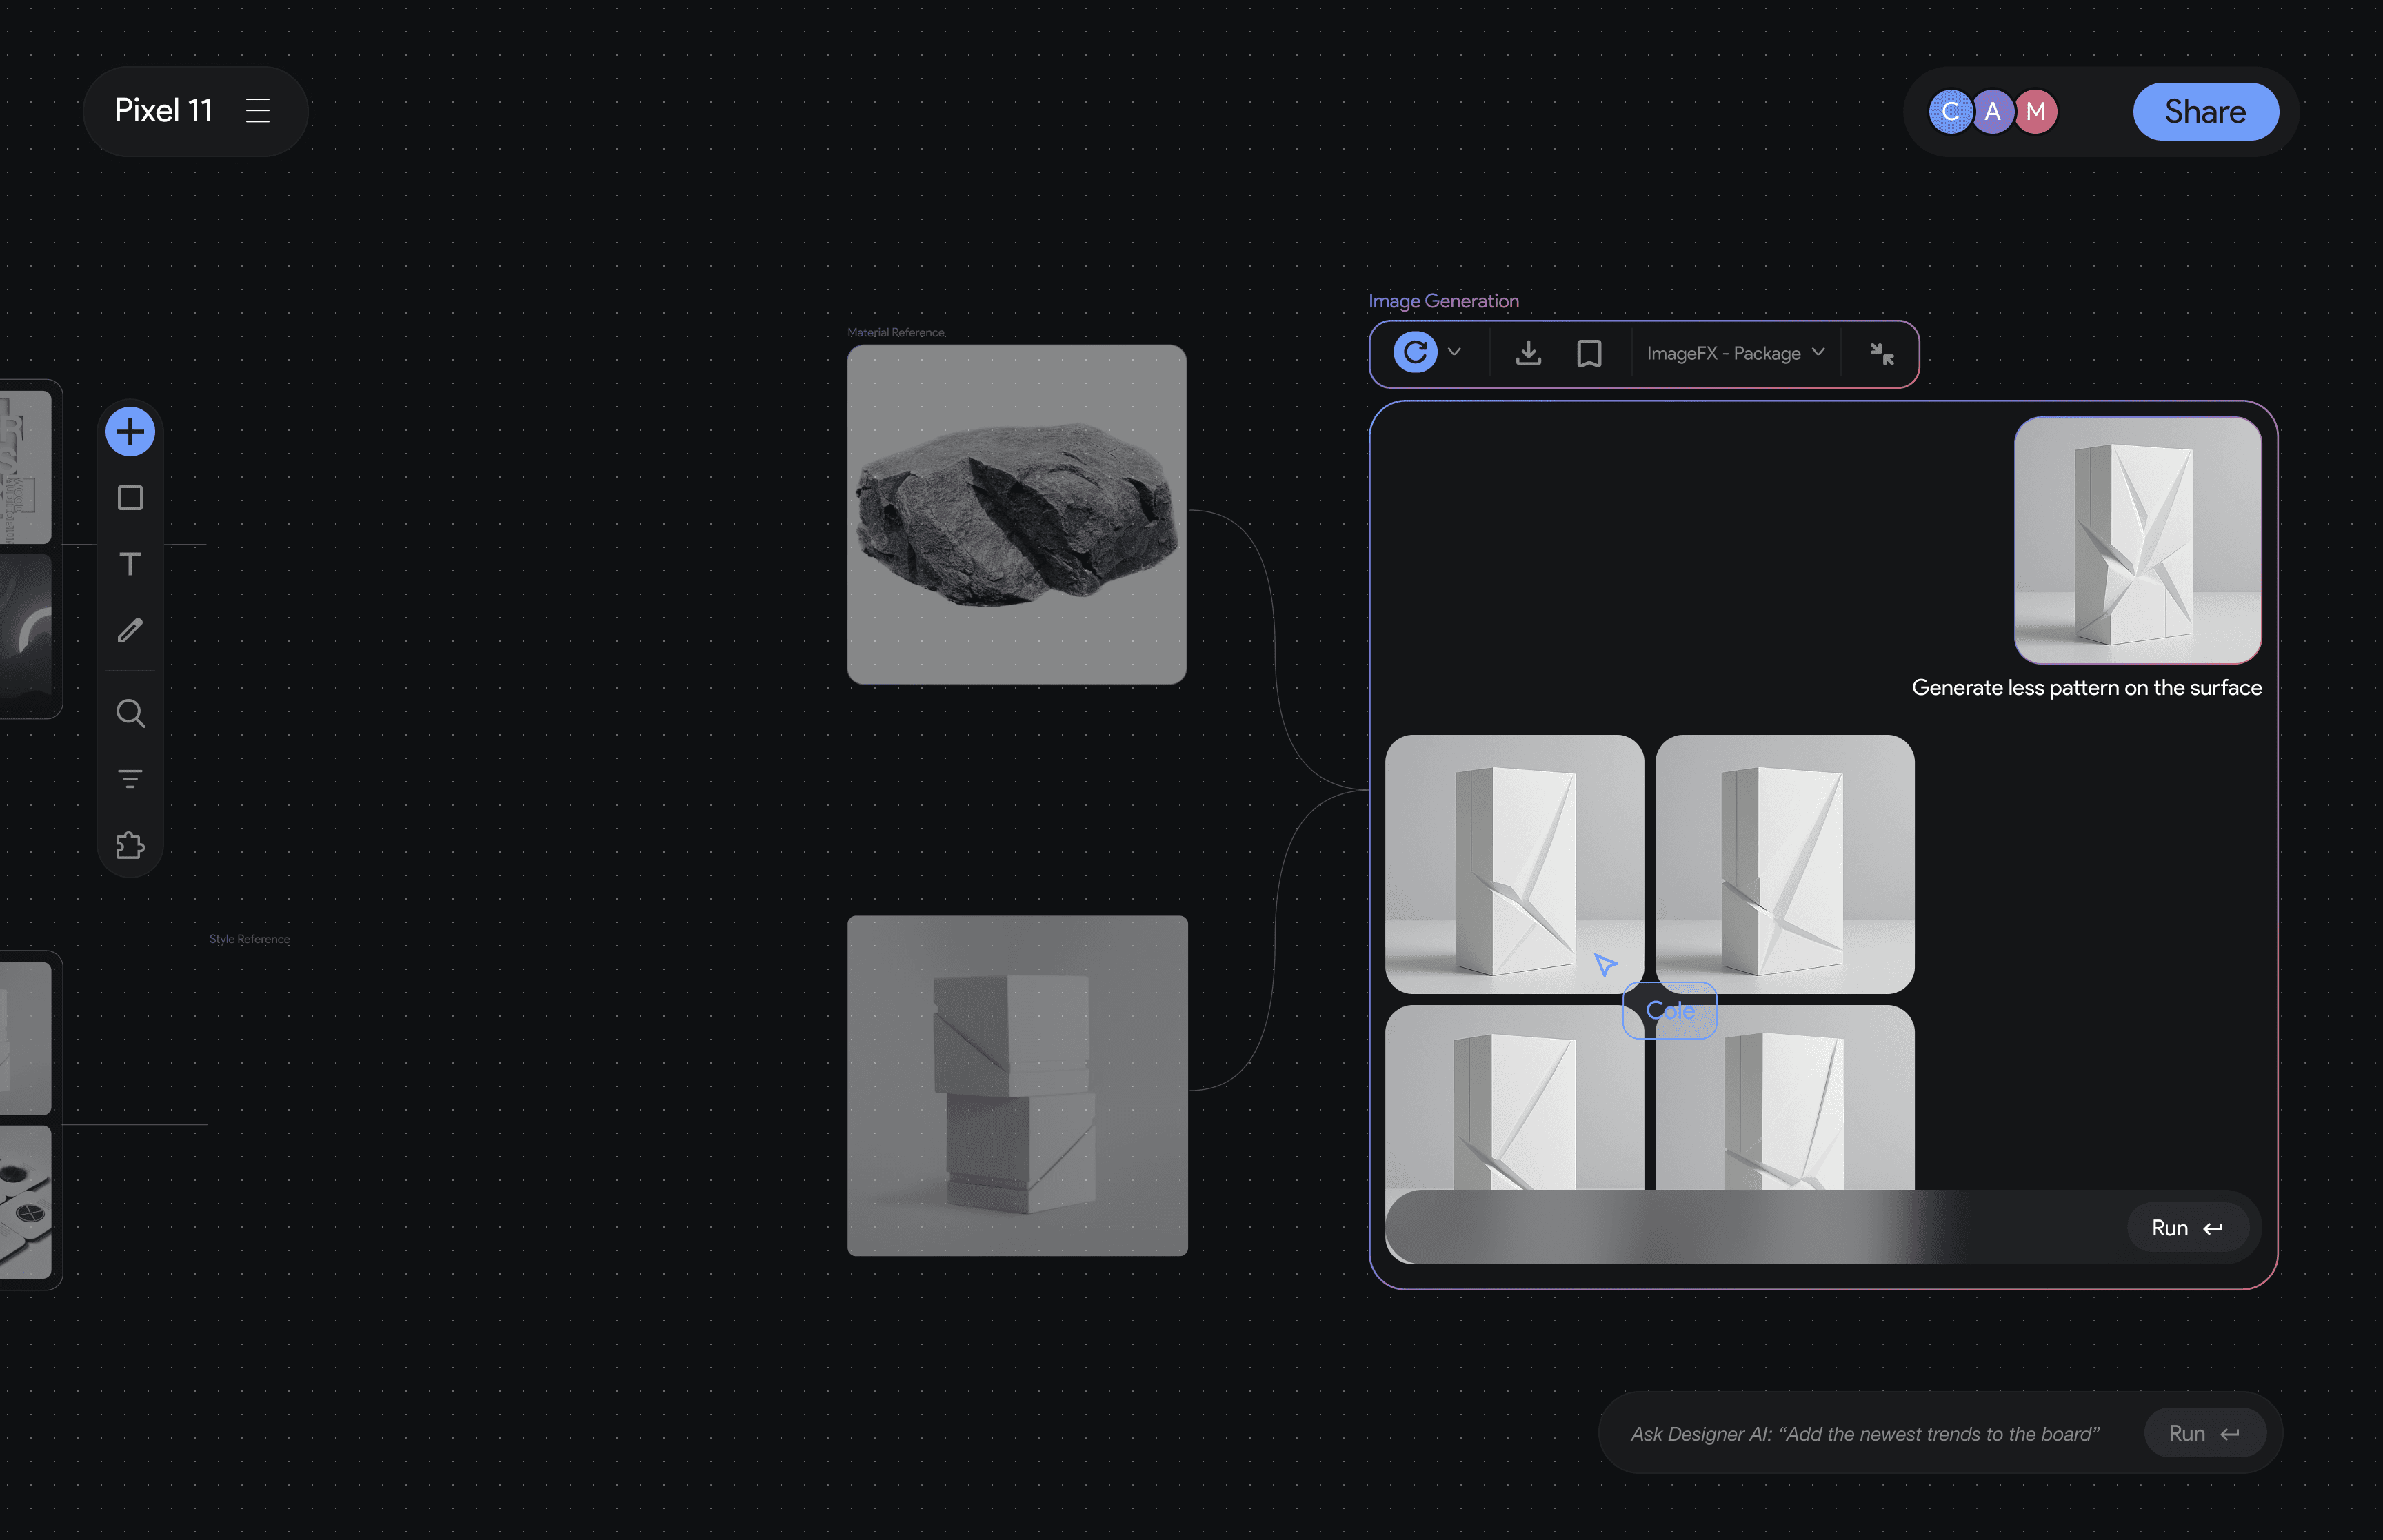This screenshot has height=1540, width=2383.
Task: Select the pencil draw tool
Action: point(130,630)
